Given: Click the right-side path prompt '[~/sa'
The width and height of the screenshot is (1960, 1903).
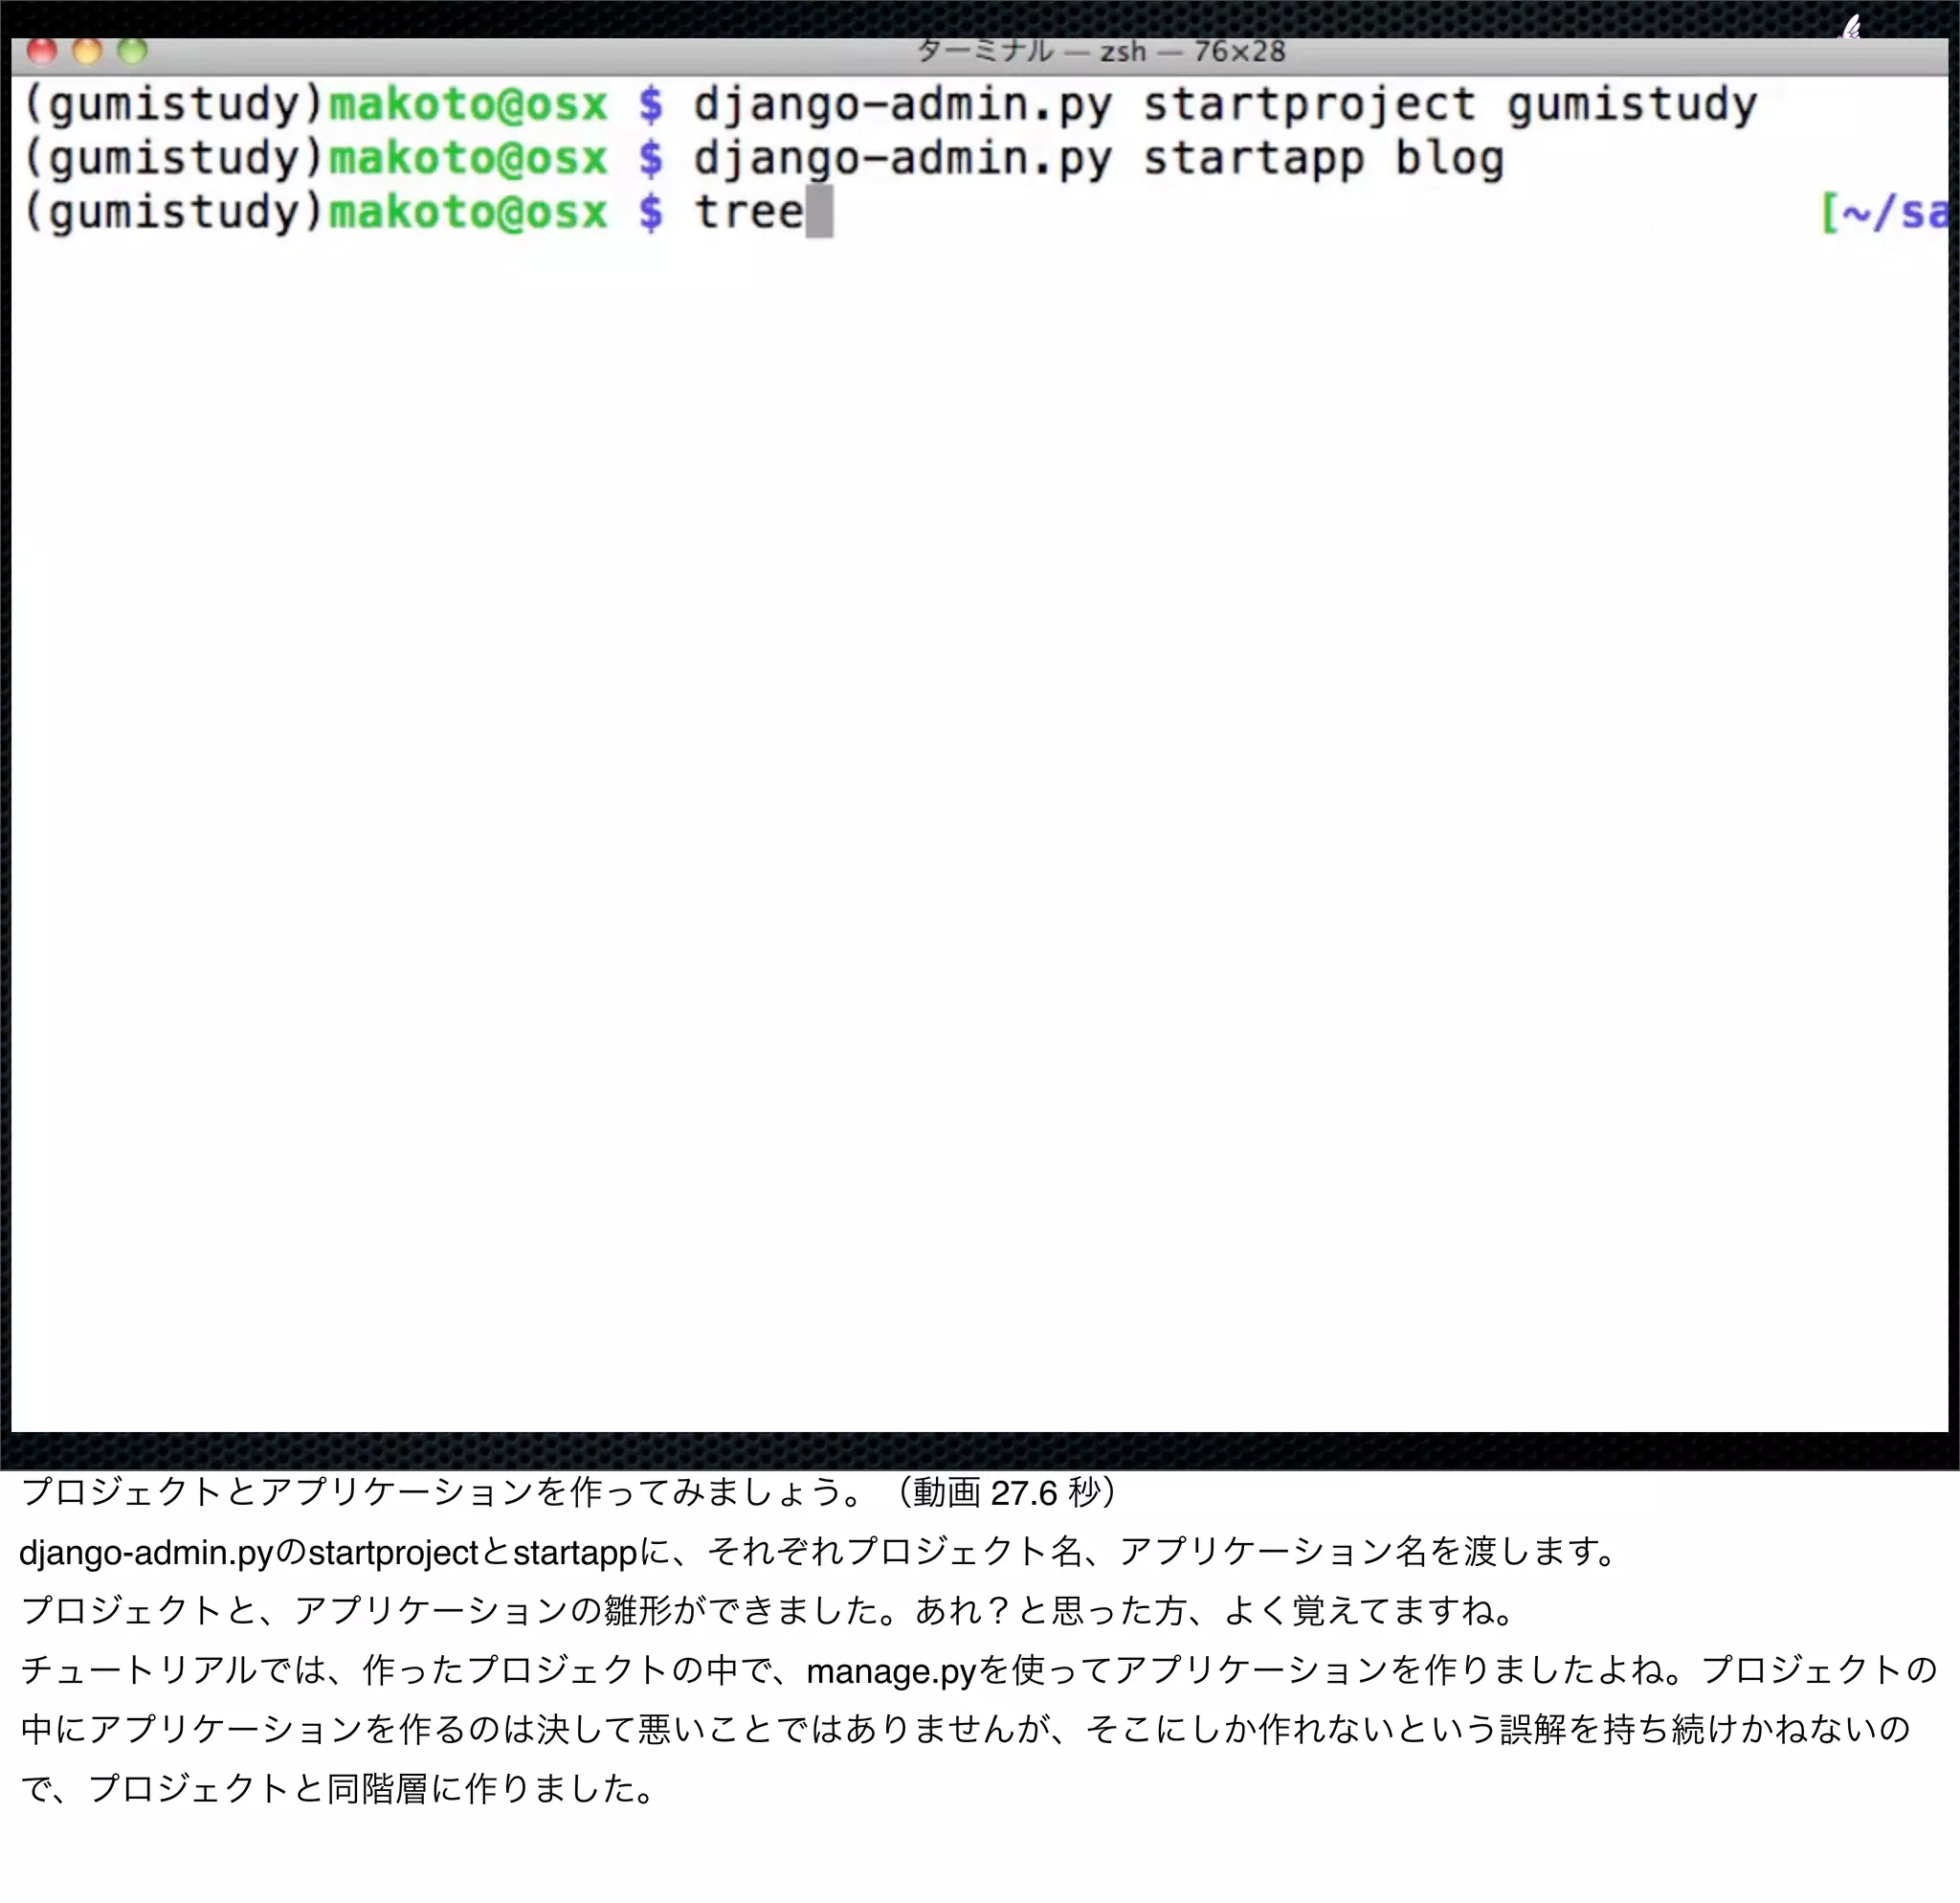Looking at the screenshot, I should [x=1884, y=212].
